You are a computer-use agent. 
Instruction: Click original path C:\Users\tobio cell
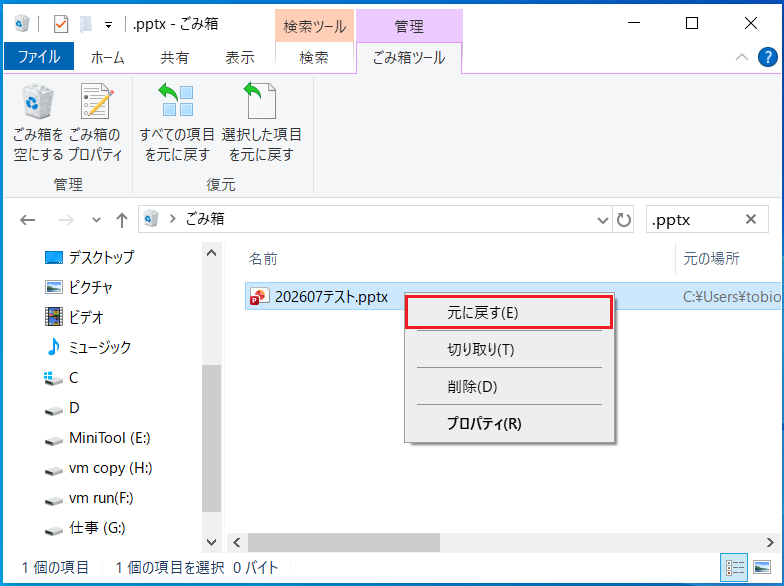click(732, 296)
